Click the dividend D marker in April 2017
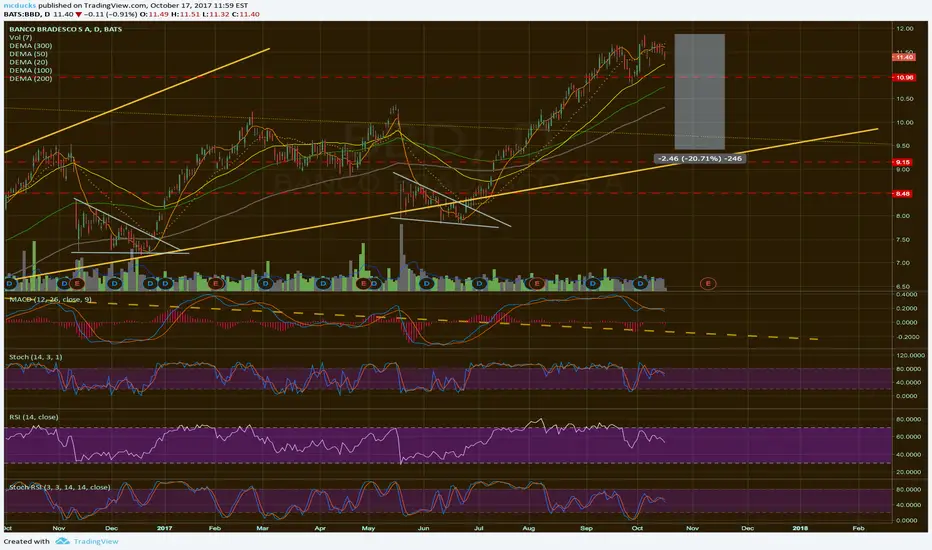 coord(323,284)
